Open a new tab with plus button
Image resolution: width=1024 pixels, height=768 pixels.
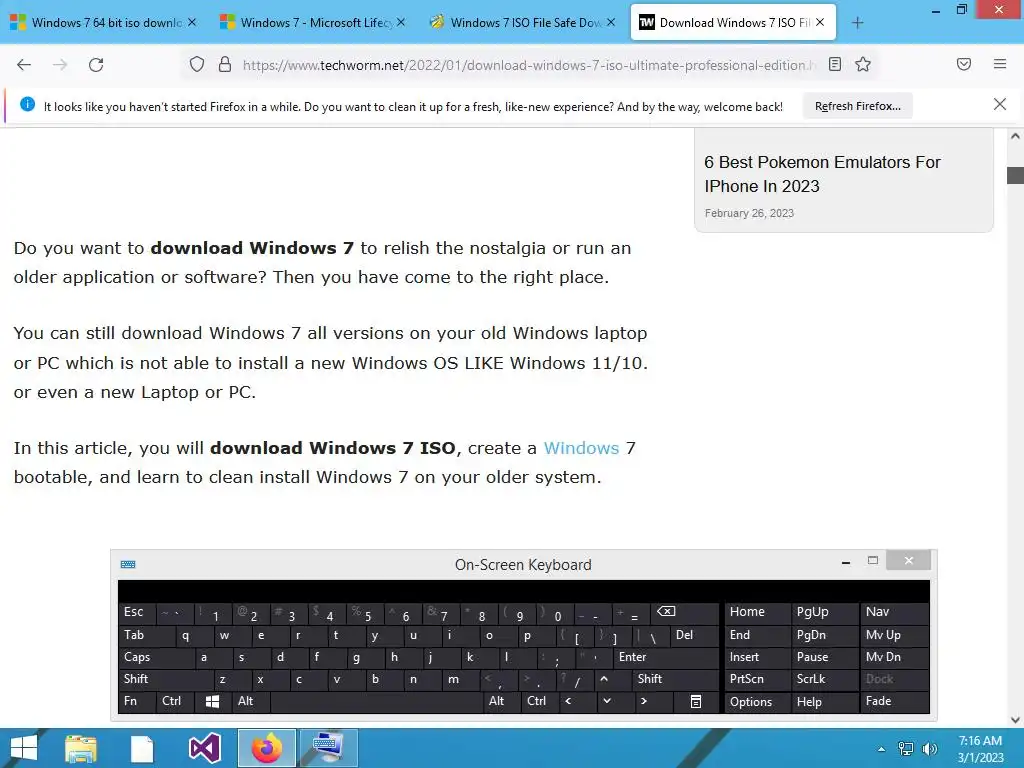[857, 23]
